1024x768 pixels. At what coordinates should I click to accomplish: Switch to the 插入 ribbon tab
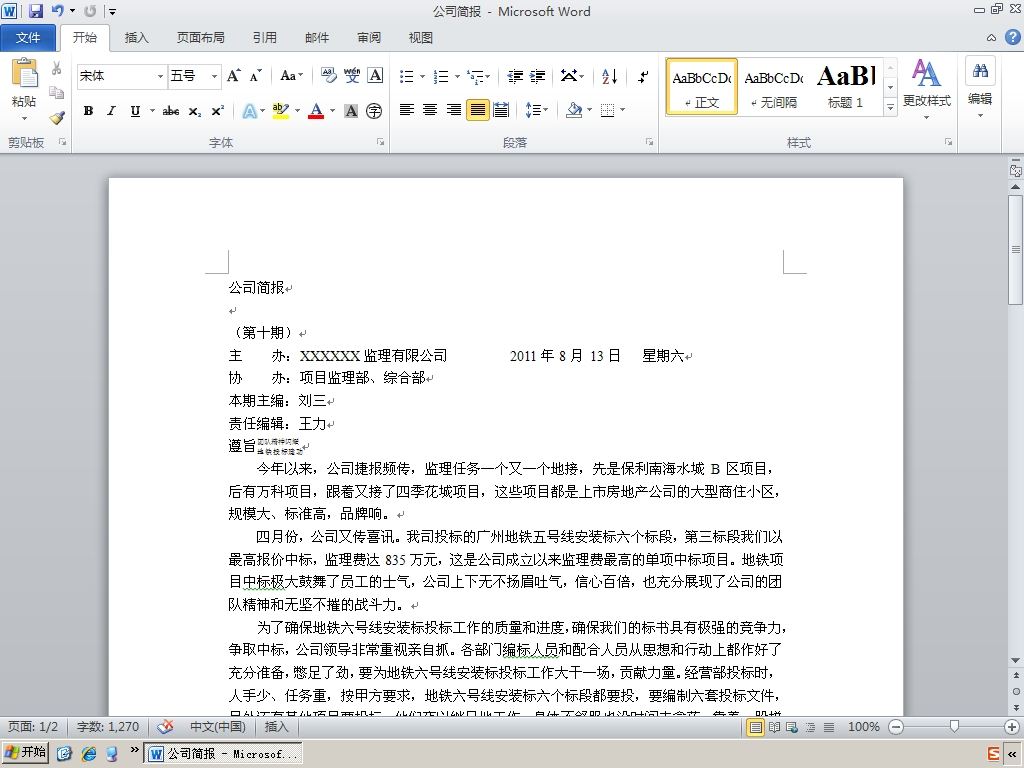coord(136,38)
